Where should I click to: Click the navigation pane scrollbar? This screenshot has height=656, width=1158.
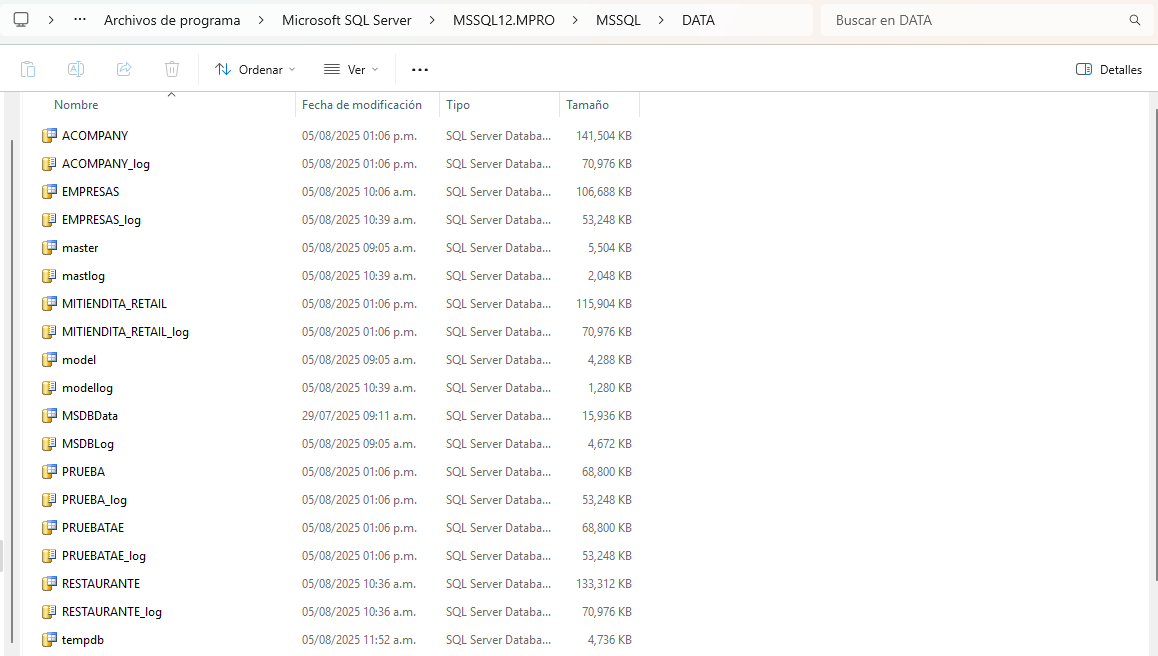click(11, 392)
